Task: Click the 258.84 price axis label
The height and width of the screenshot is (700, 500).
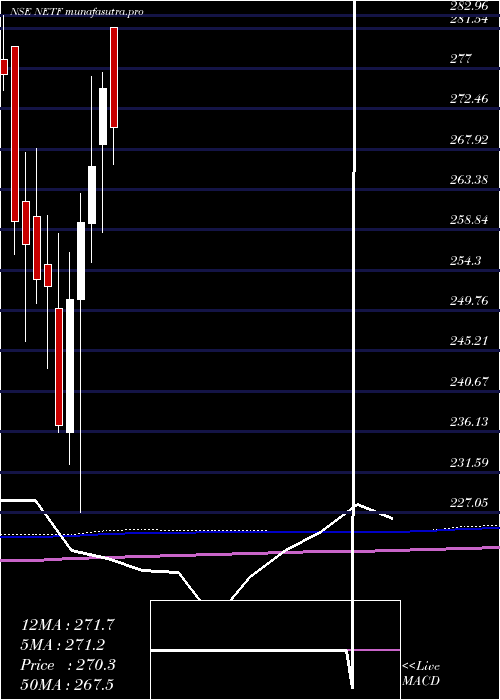Action: click(469, 220)
